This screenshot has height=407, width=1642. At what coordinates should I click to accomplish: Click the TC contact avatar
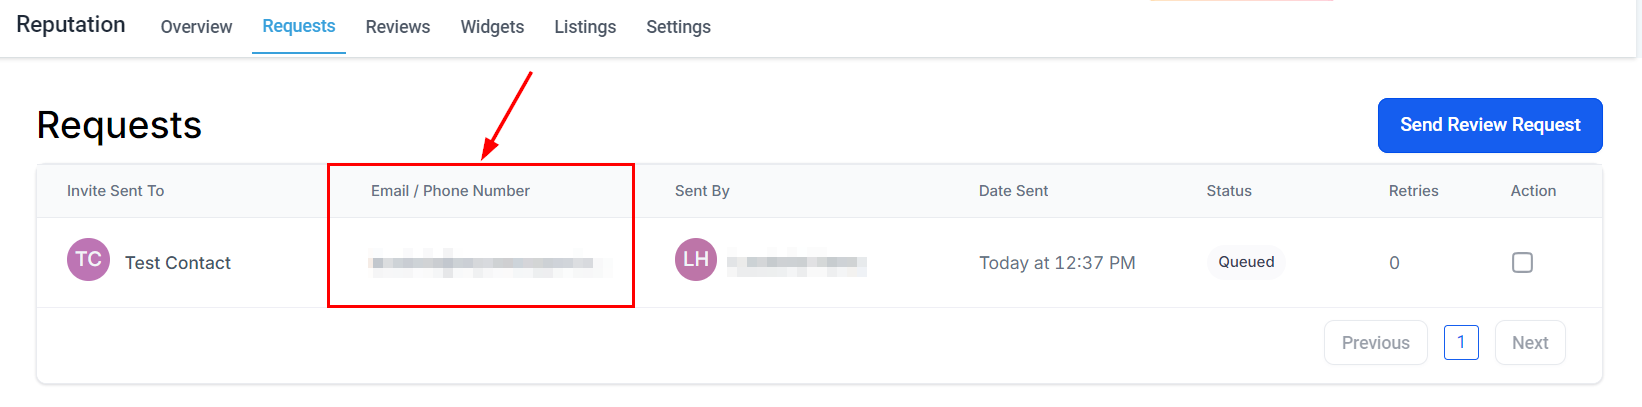coord(88,260)
